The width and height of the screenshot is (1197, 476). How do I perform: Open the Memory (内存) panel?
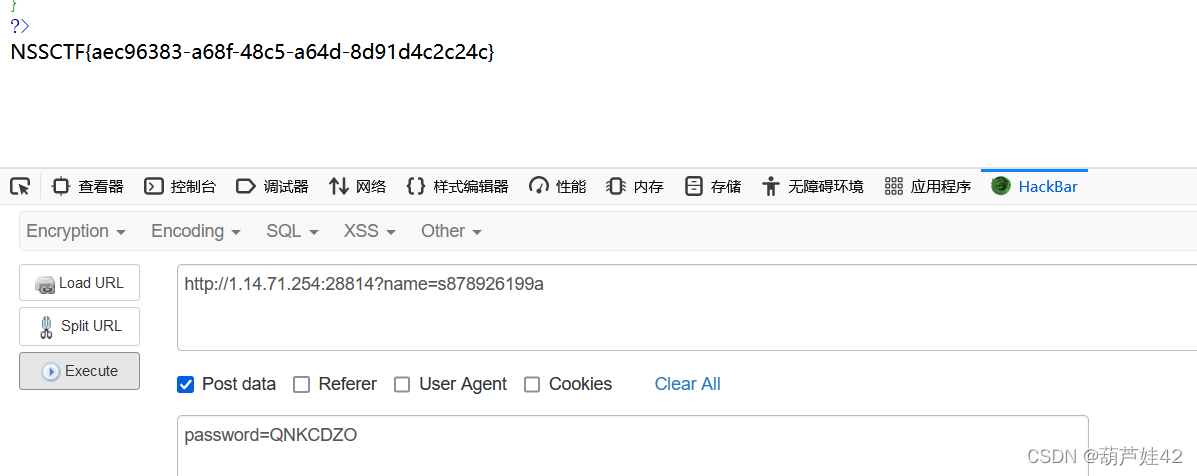coord(635,186)
